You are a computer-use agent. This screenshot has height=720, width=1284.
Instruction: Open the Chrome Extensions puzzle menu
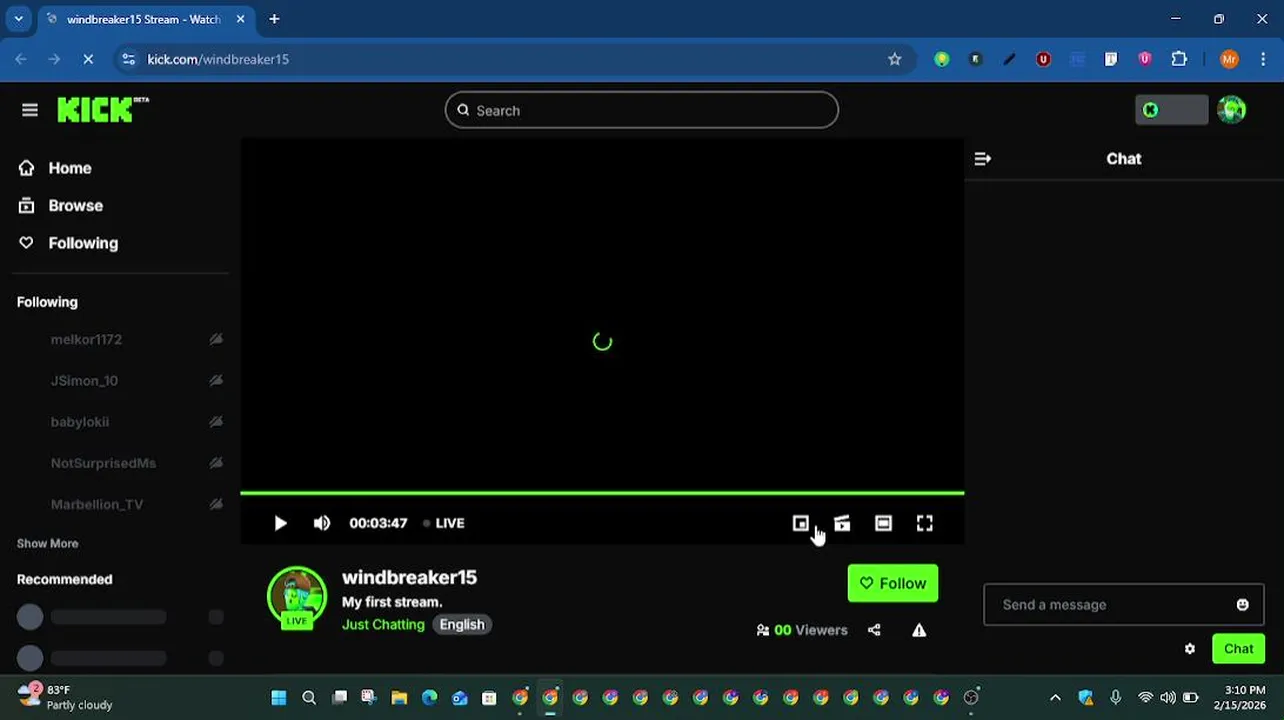(1179, 59)
